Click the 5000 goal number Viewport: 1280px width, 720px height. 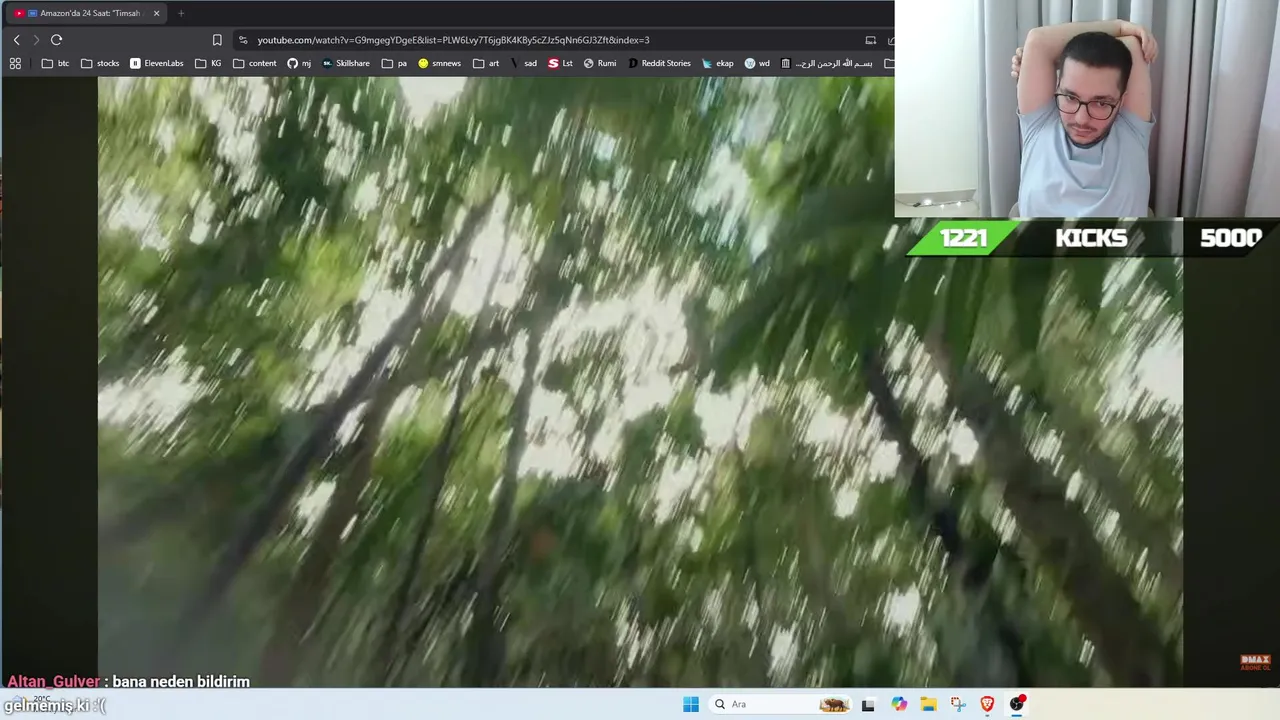point(1230,238)
